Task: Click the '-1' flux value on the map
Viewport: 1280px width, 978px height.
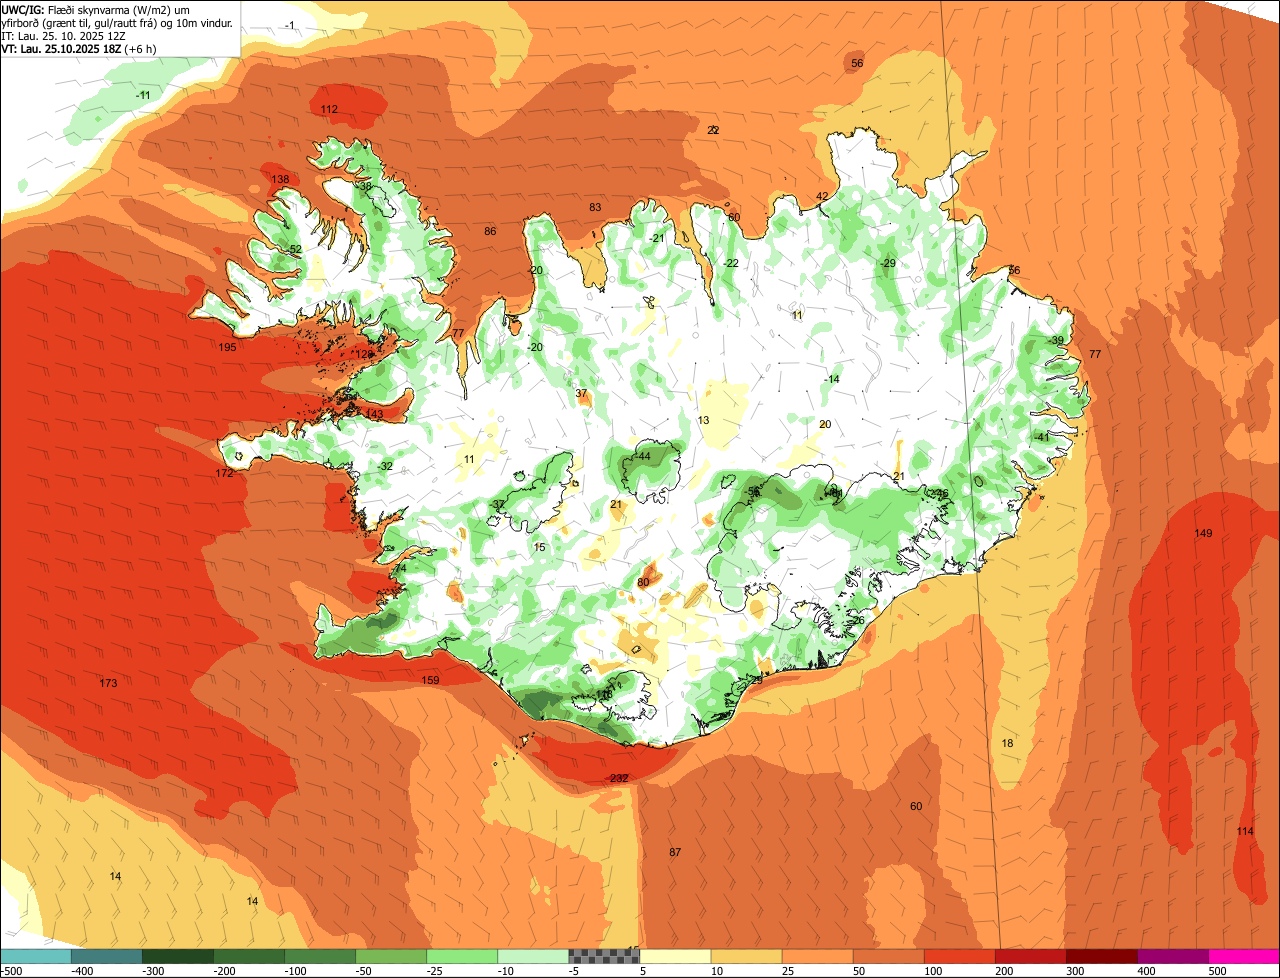Action: (x=289, y=25)
